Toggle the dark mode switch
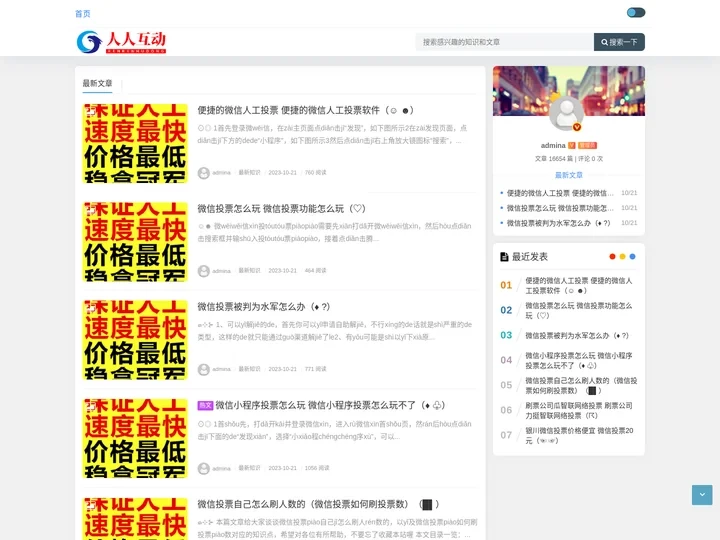 tap(636, 12)
